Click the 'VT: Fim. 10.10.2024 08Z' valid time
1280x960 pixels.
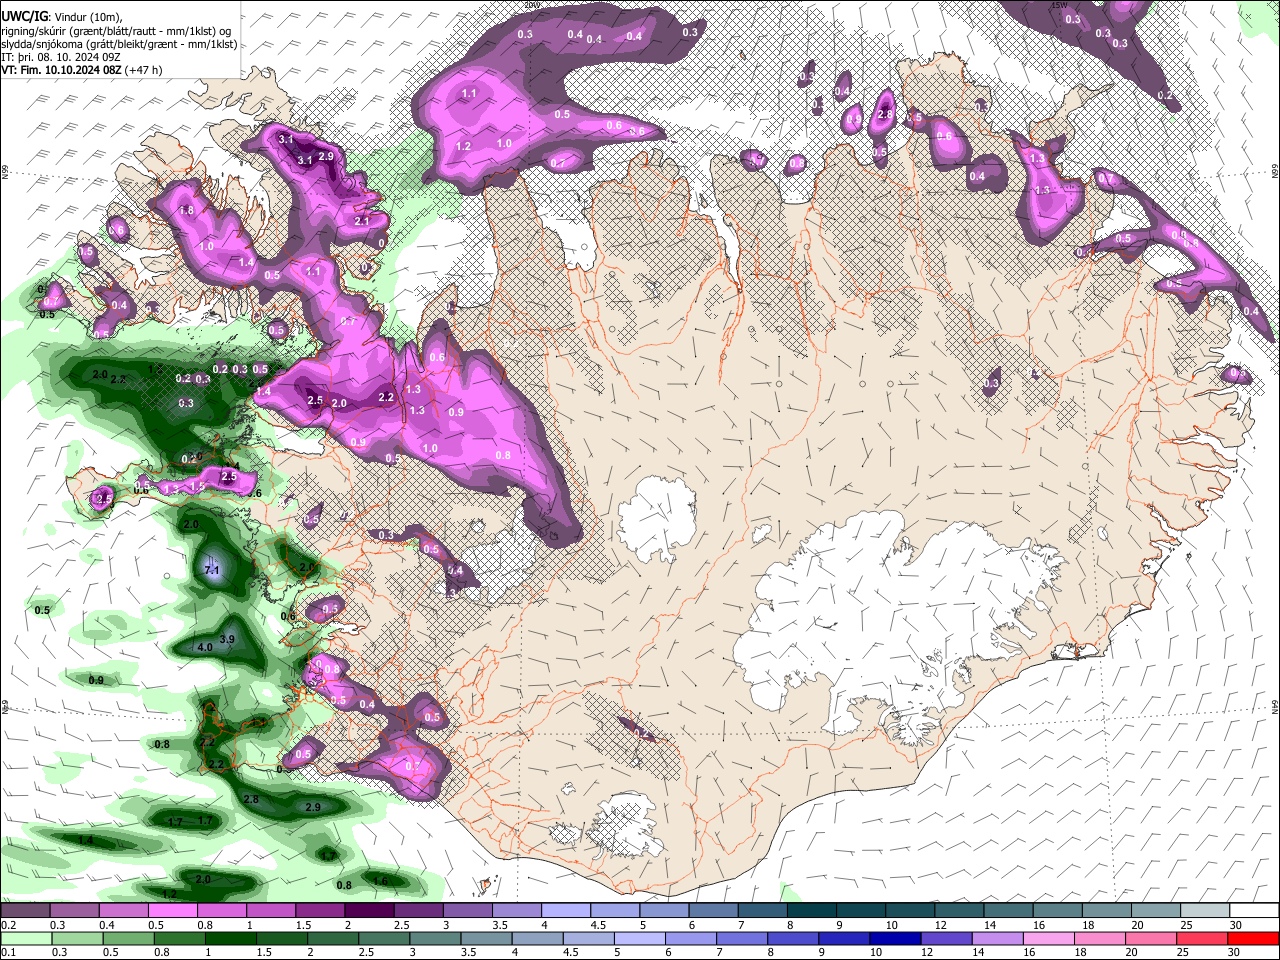[61, 70]
